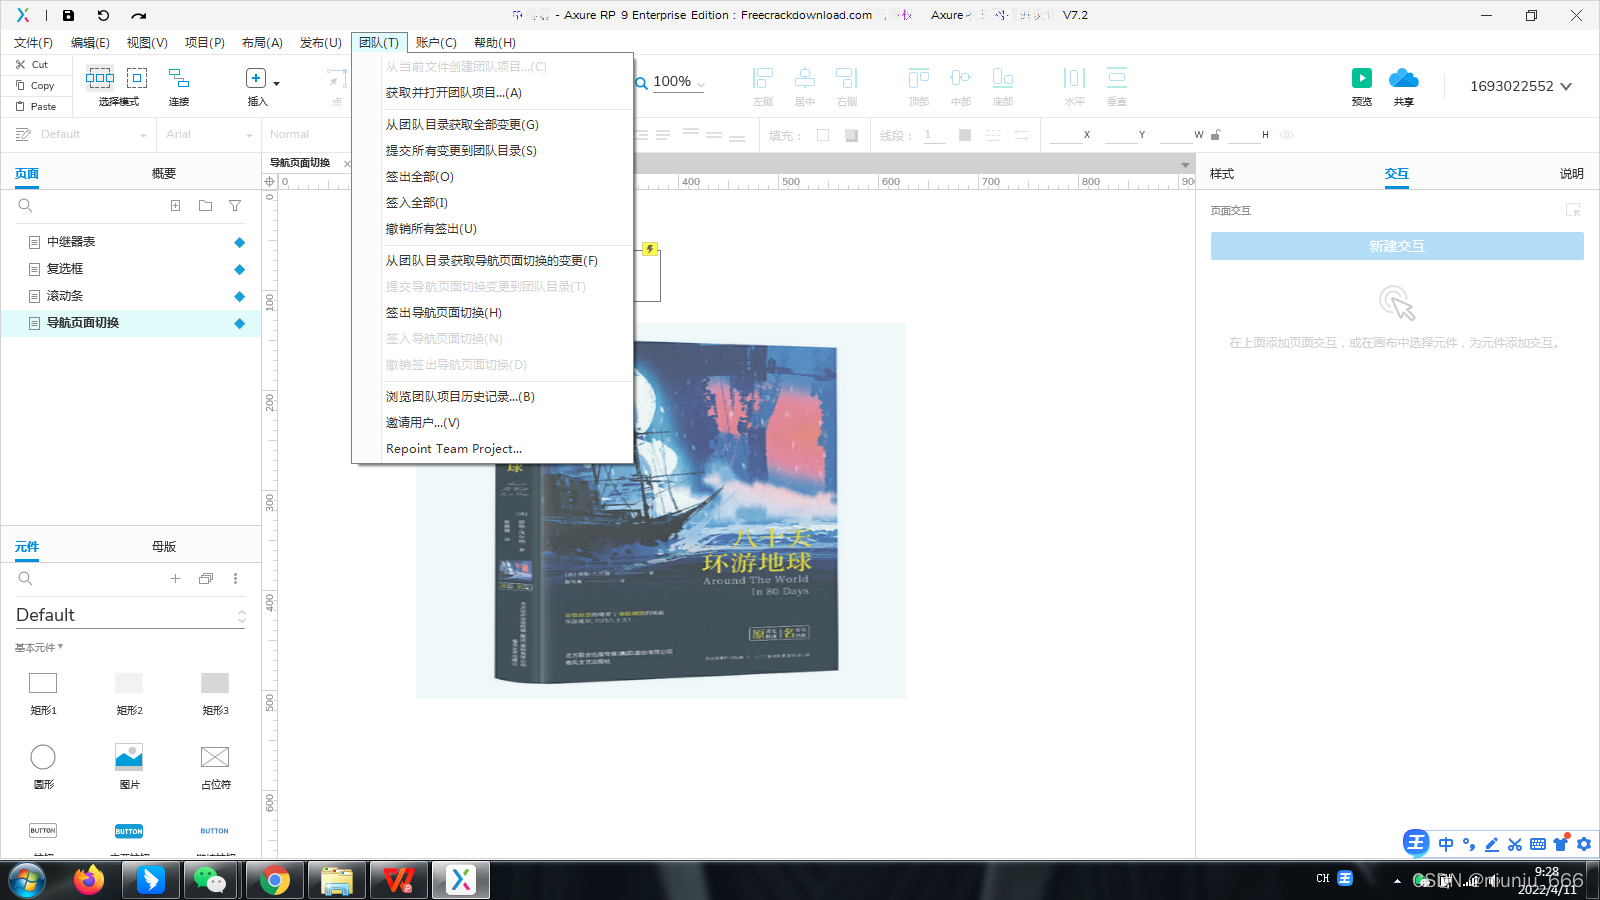Add a new page with the add-page icon
Image resolution: width=1600 pixels, height=900 pixels.
[175, 205]
